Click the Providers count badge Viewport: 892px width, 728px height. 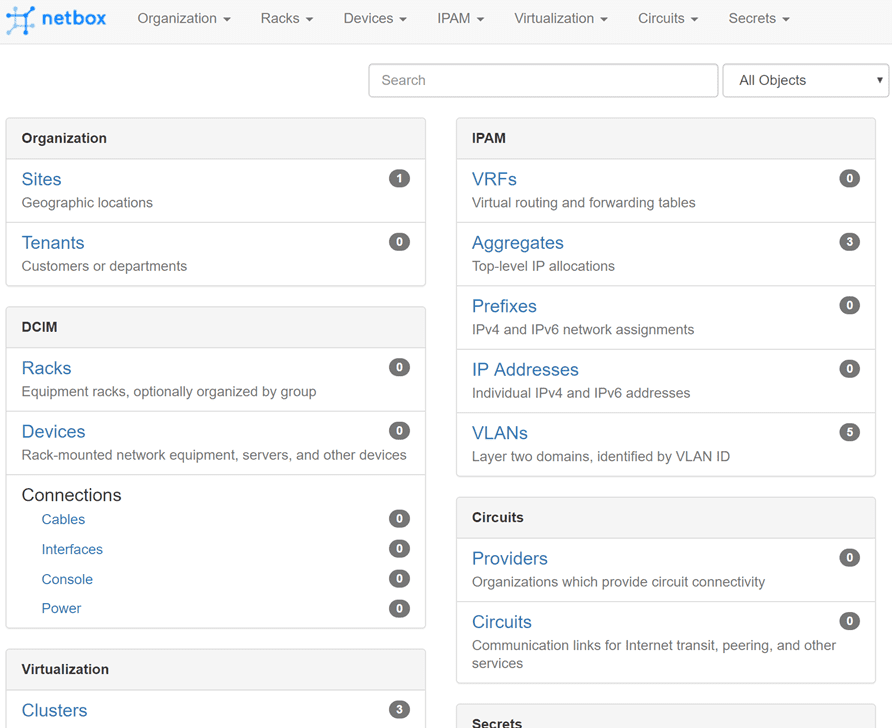click(849, 557)
